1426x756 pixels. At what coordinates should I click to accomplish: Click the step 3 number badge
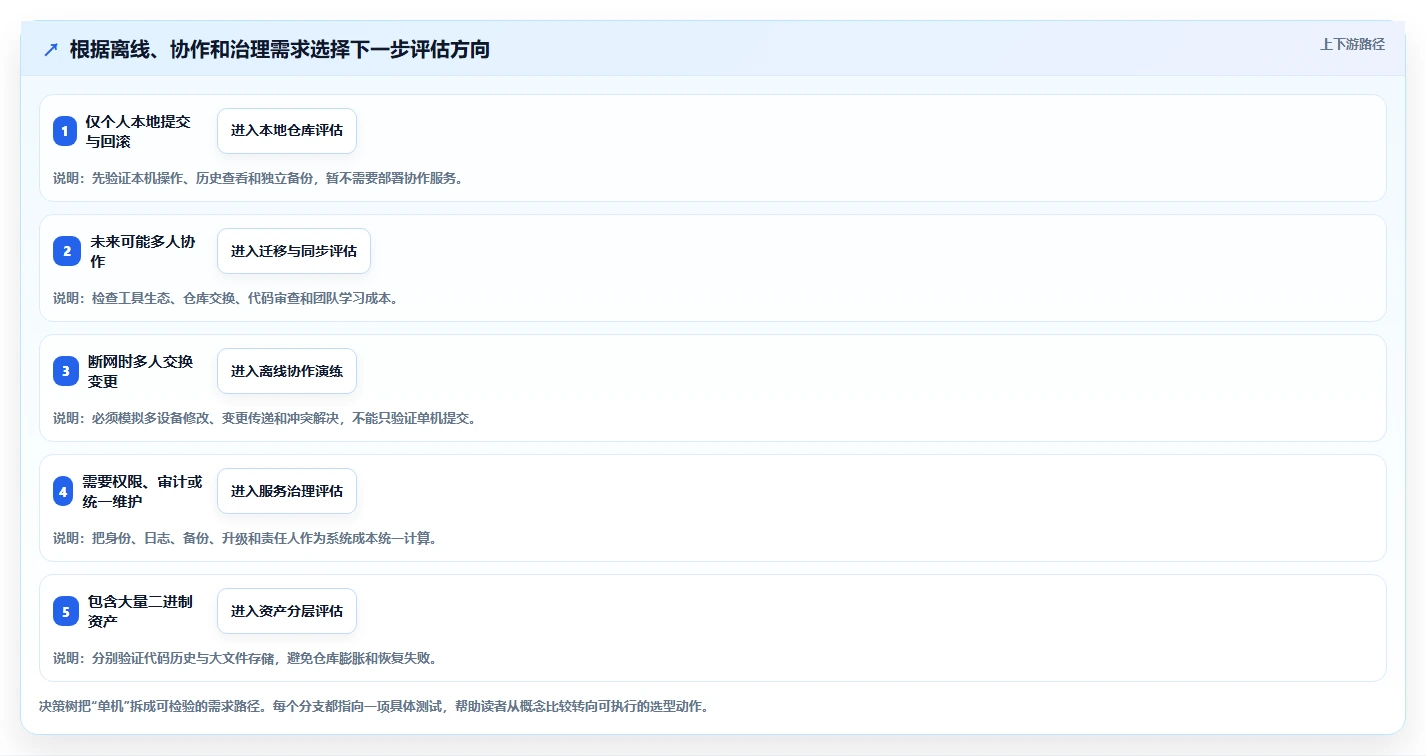click(66, 371)
